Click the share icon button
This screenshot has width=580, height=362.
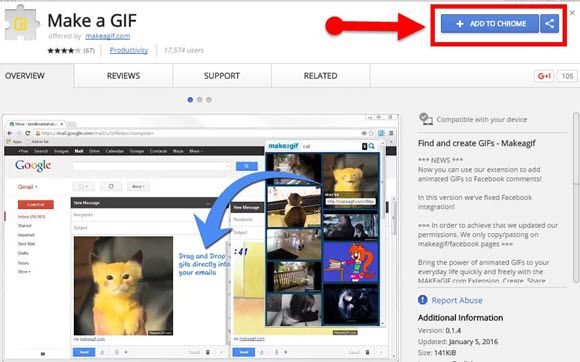pos(549,24)
